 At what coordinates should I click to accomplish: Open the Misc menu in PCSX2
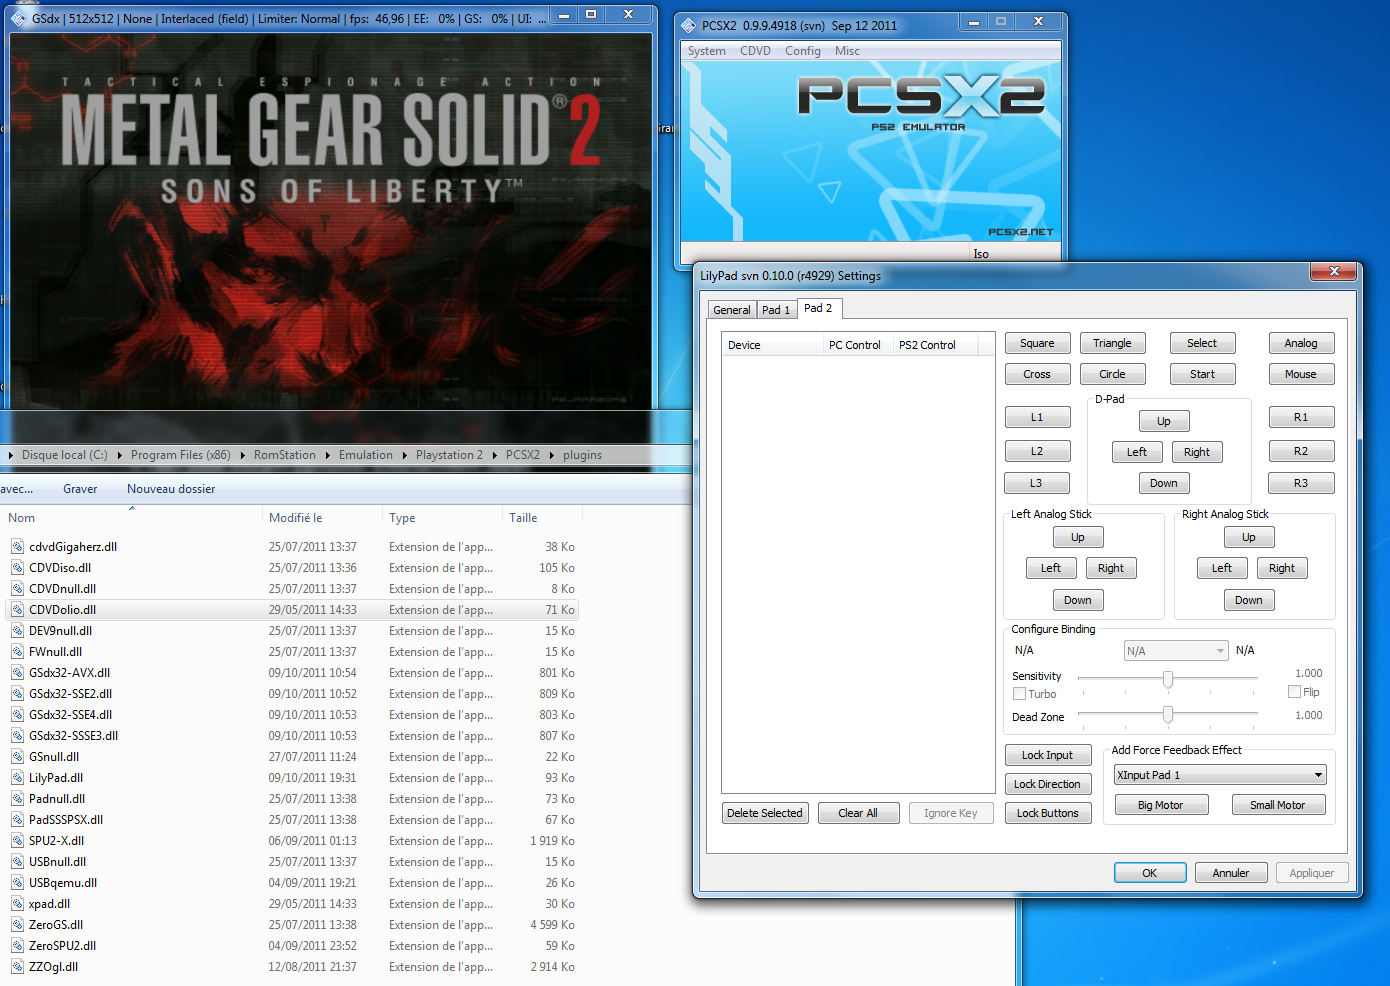pos(847,51)
